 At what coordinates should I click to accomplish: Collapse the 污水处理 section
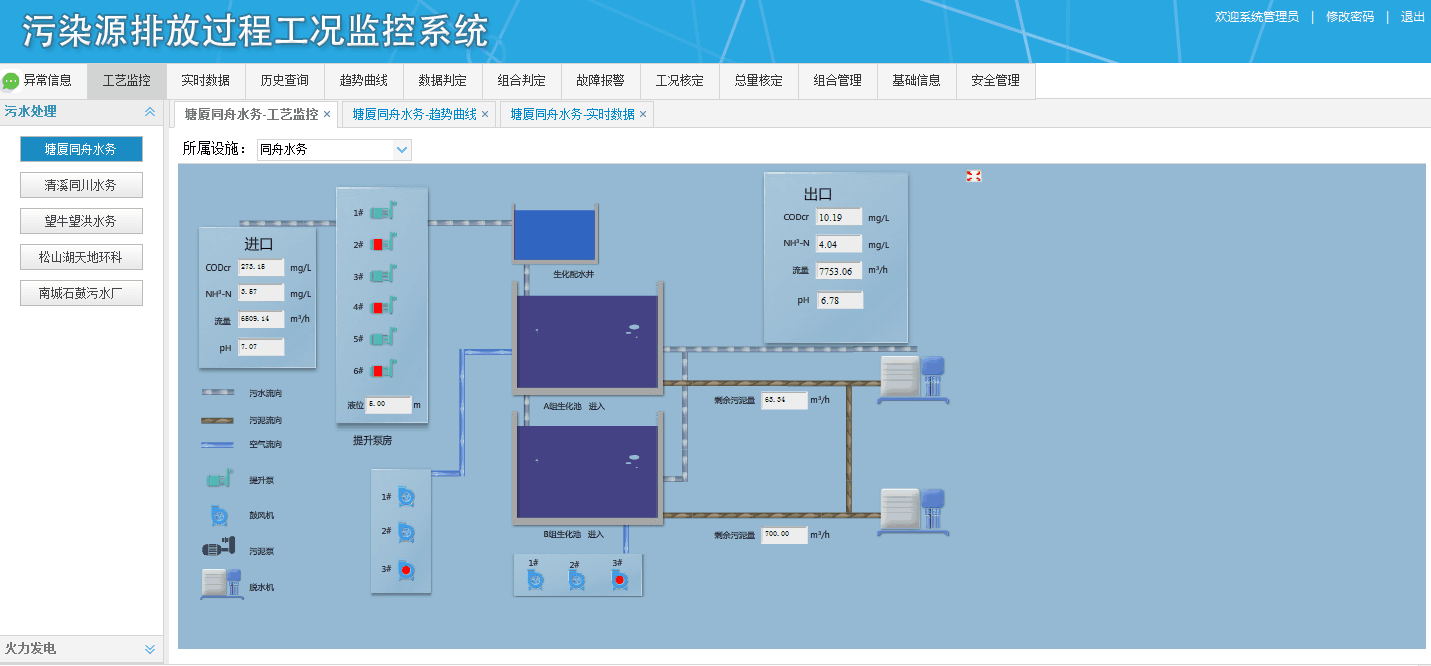[x=151, y=112]
